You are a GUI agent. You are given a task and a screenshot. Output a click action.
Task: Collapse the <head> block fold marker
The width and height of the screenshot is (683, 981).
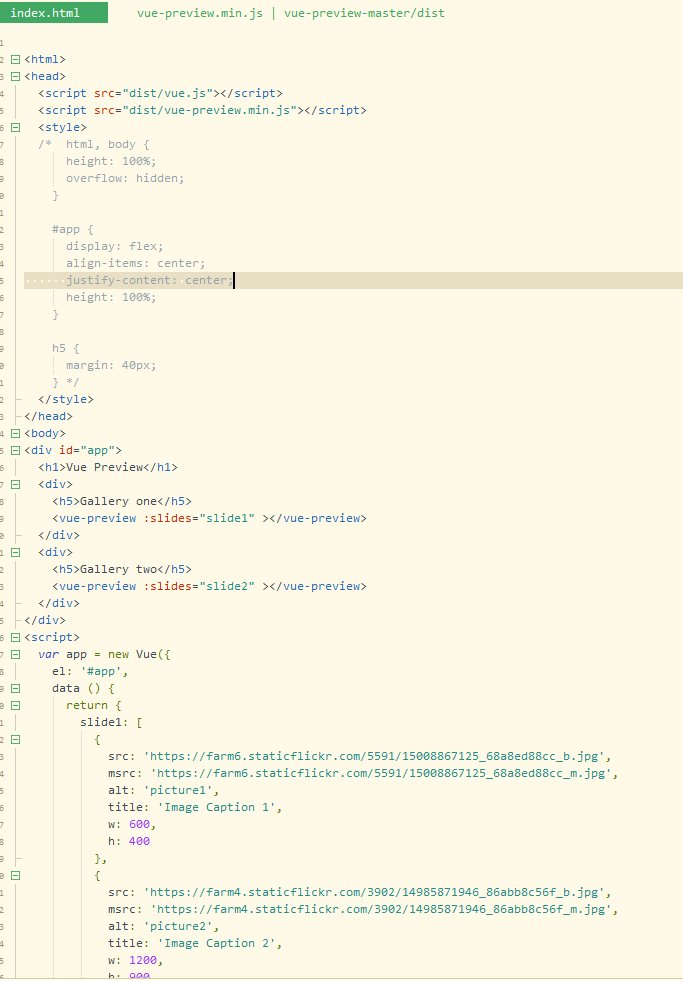tap(16, 76)
